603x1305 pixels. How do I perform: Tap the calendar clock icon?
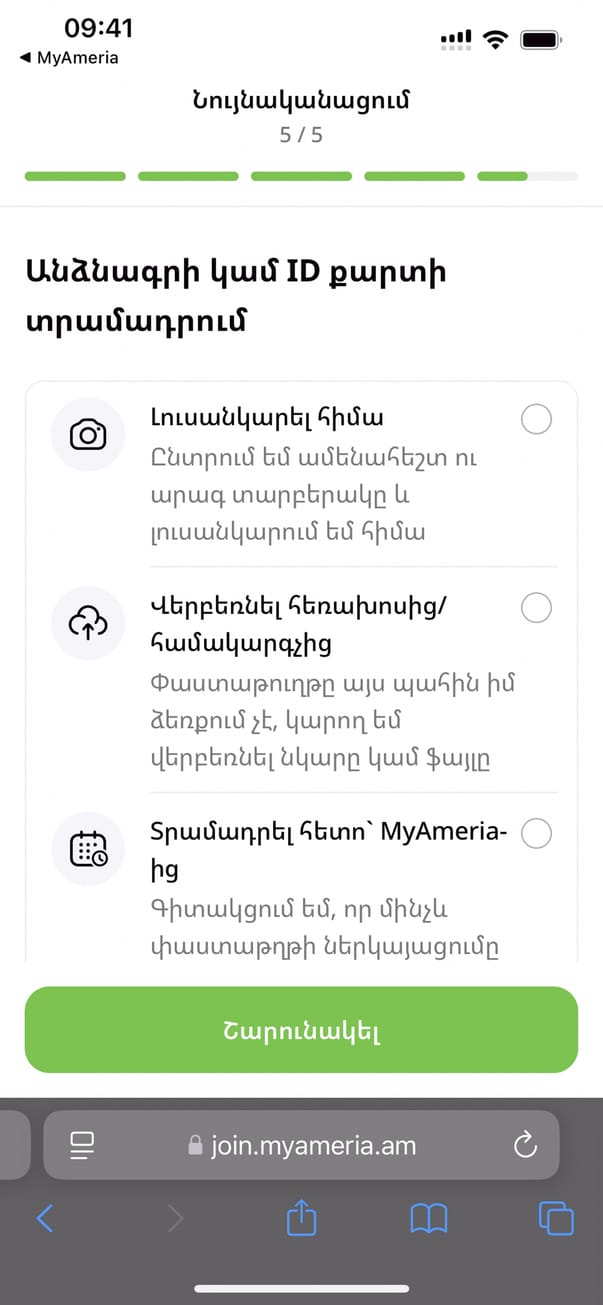pyautogui.click(x=88, y=848)
